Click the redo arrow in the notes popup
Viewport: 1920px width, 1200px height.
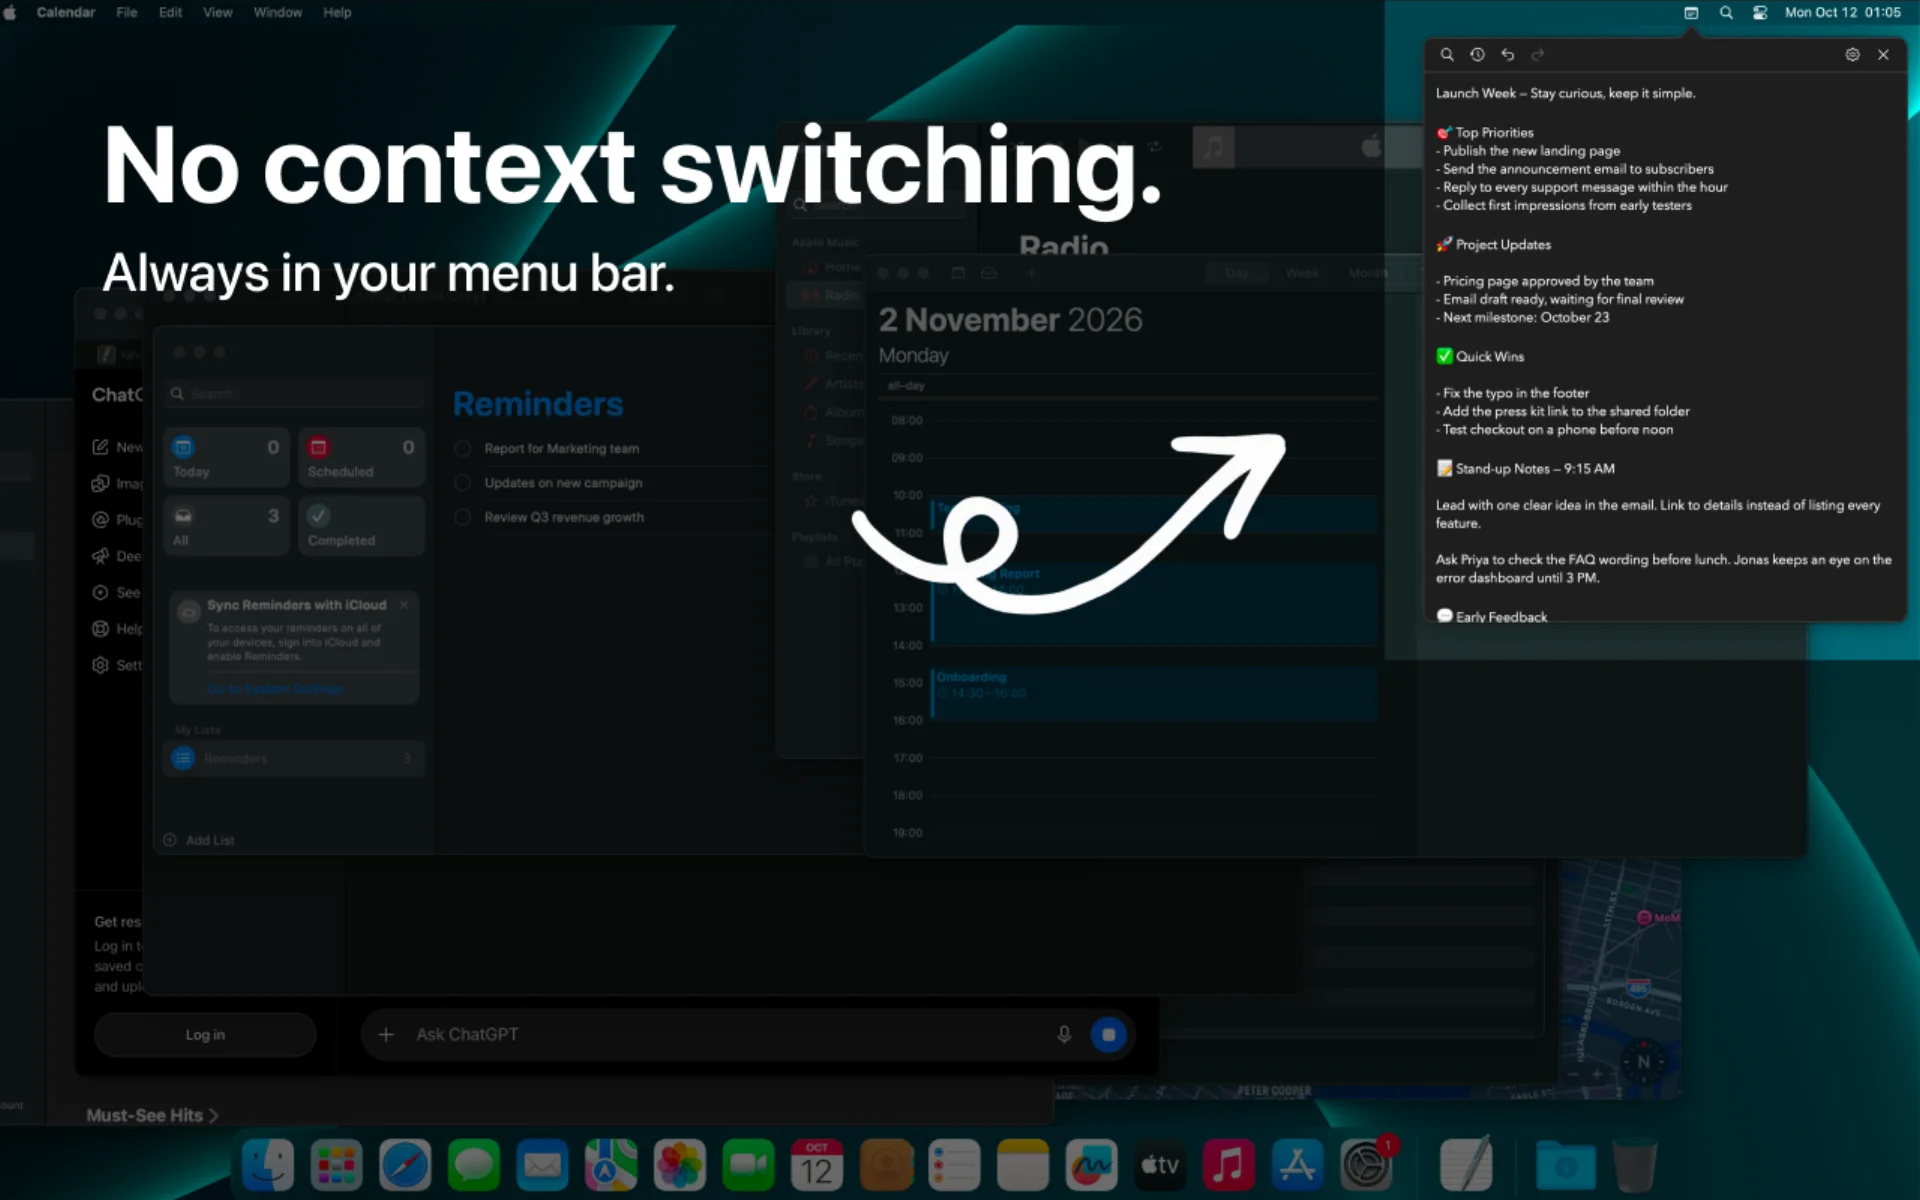(1538, 55)
